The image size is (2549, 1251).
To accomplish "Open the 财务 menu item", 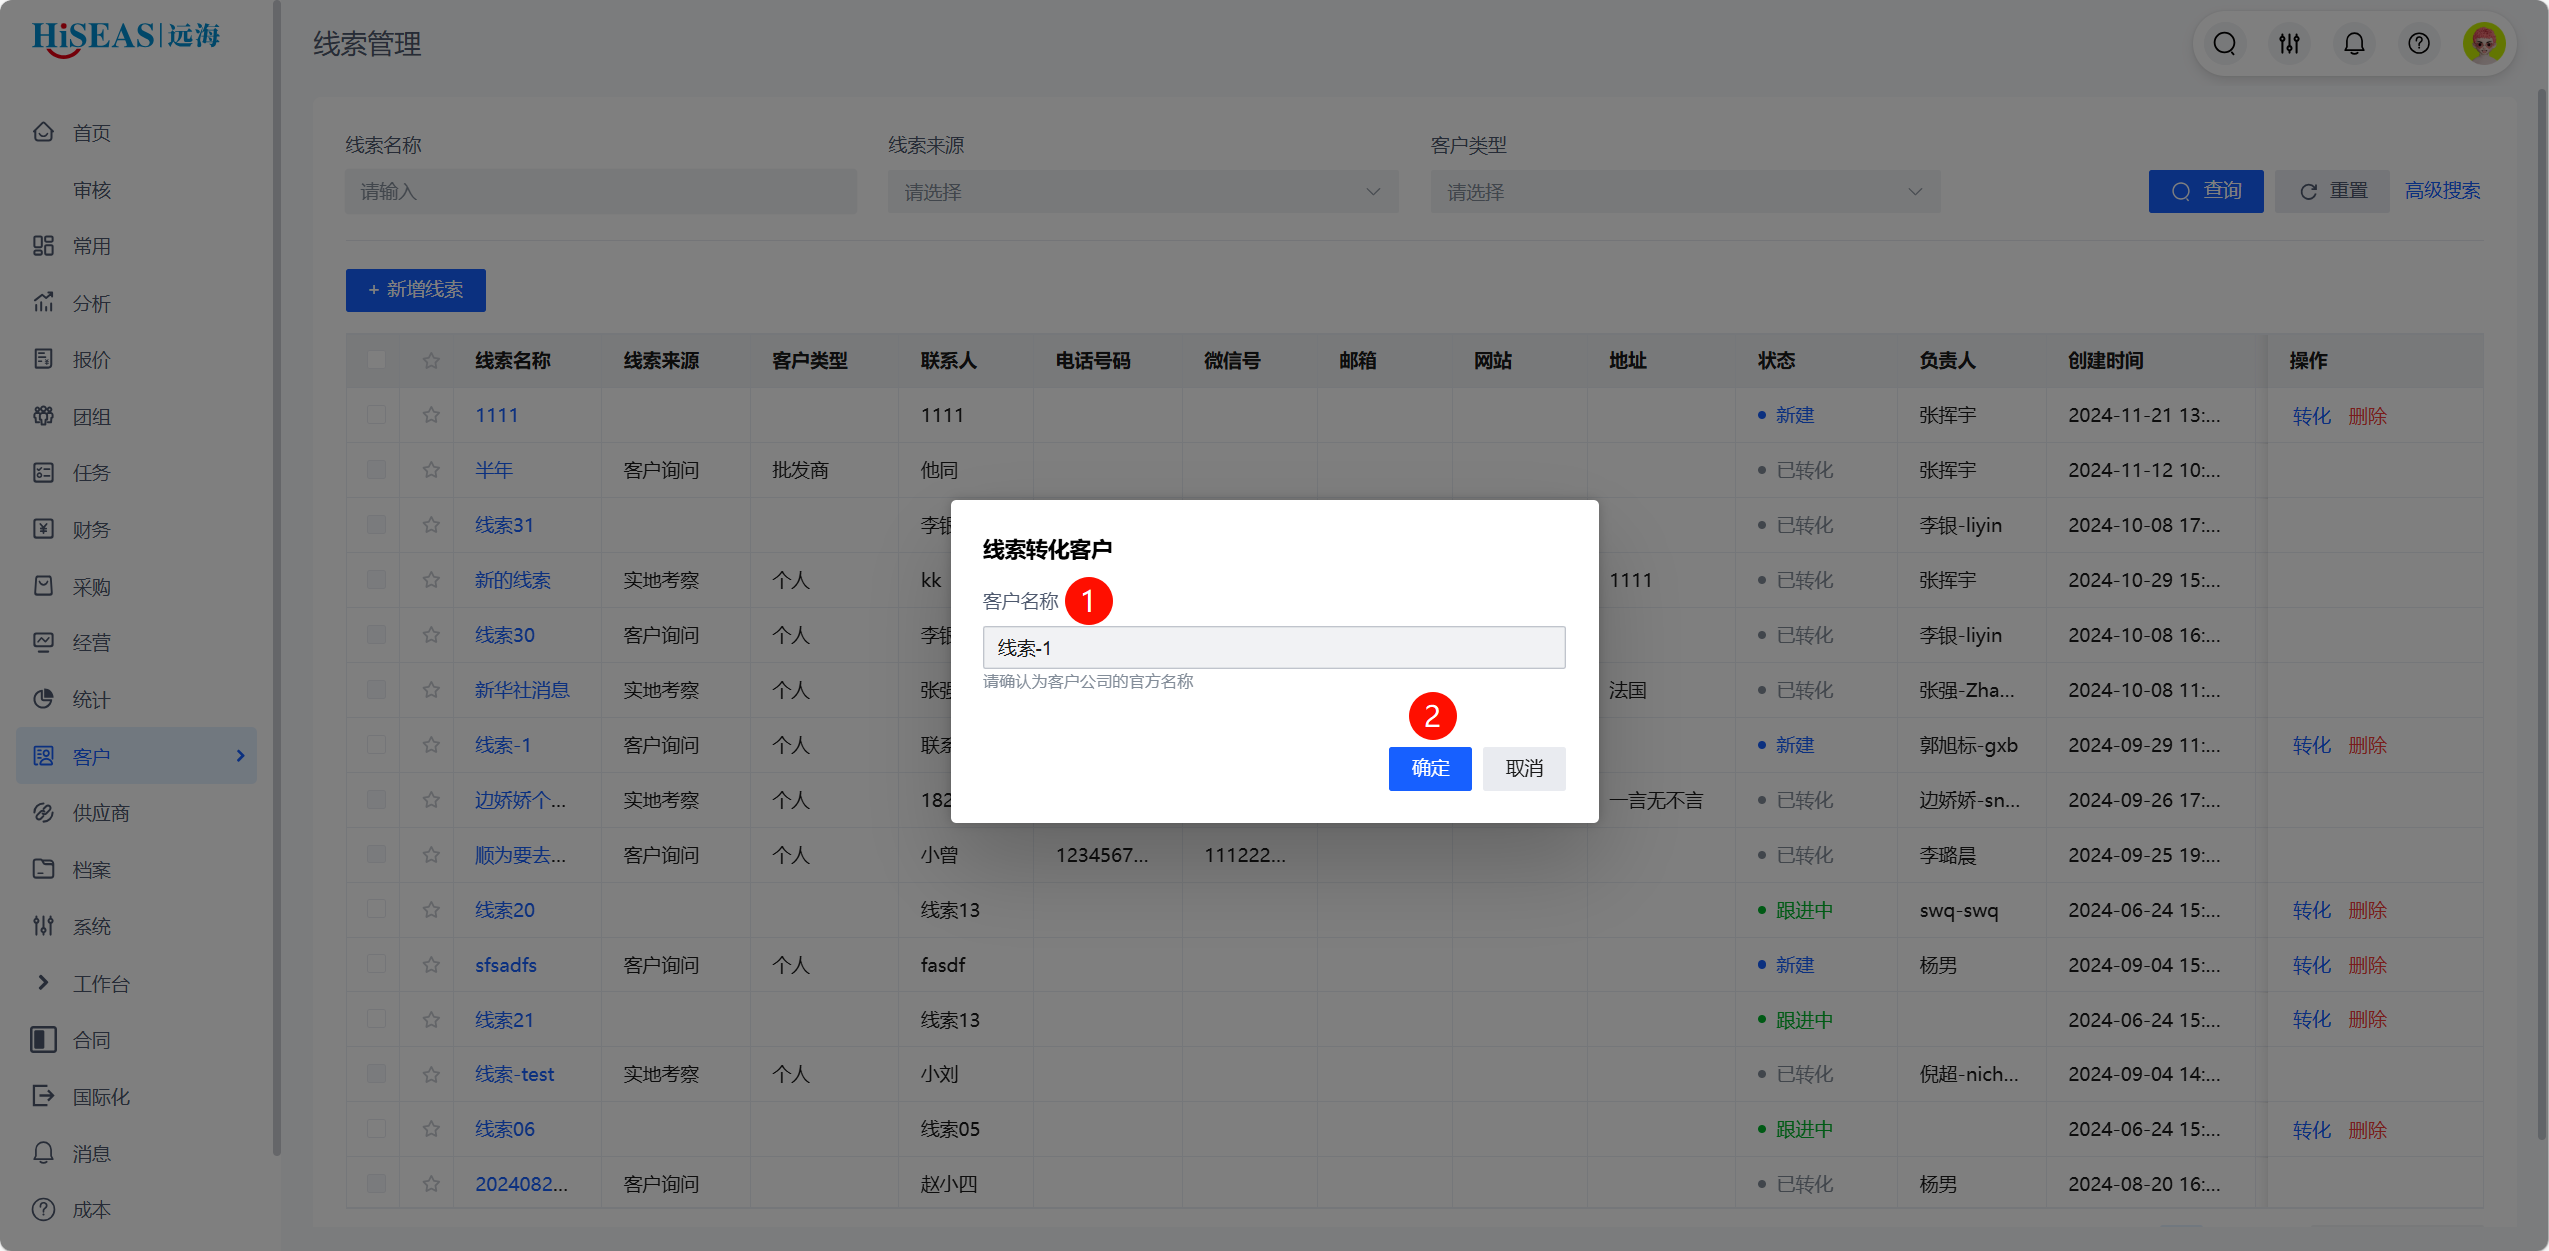I will click(x=91, y=529).
